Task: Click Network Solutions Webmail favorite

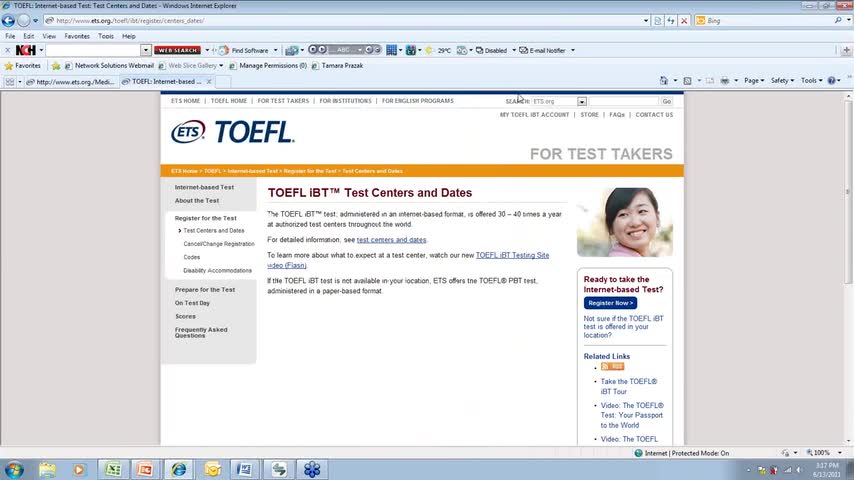Action: tap(109, 65)
